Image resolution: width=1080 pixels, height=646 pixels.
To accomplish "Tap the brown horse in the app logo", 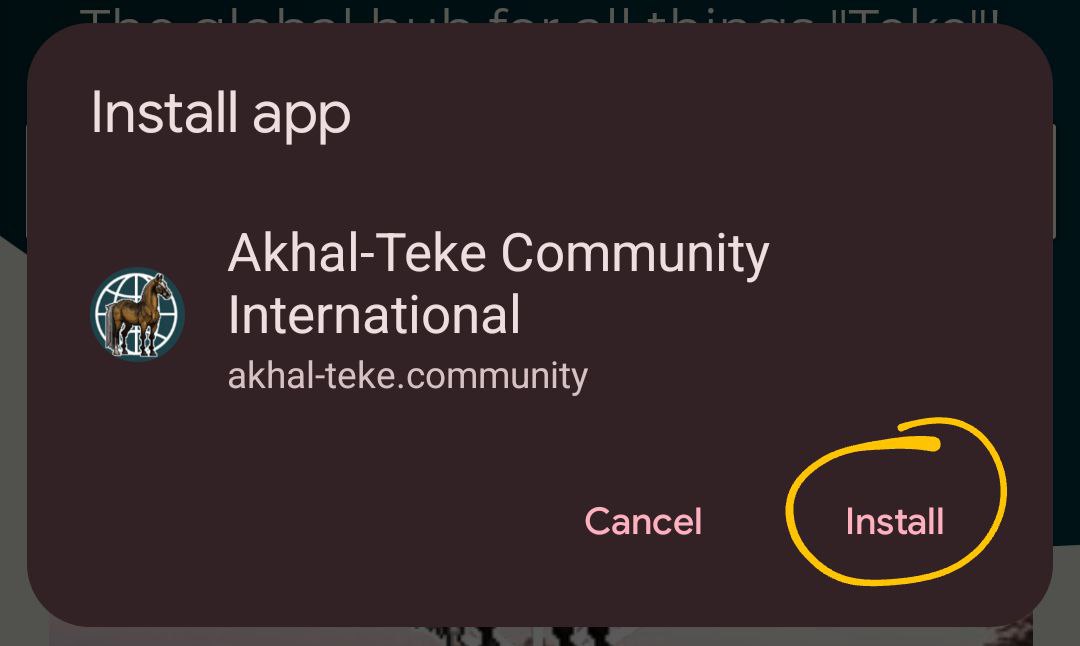I will (140, 314).
